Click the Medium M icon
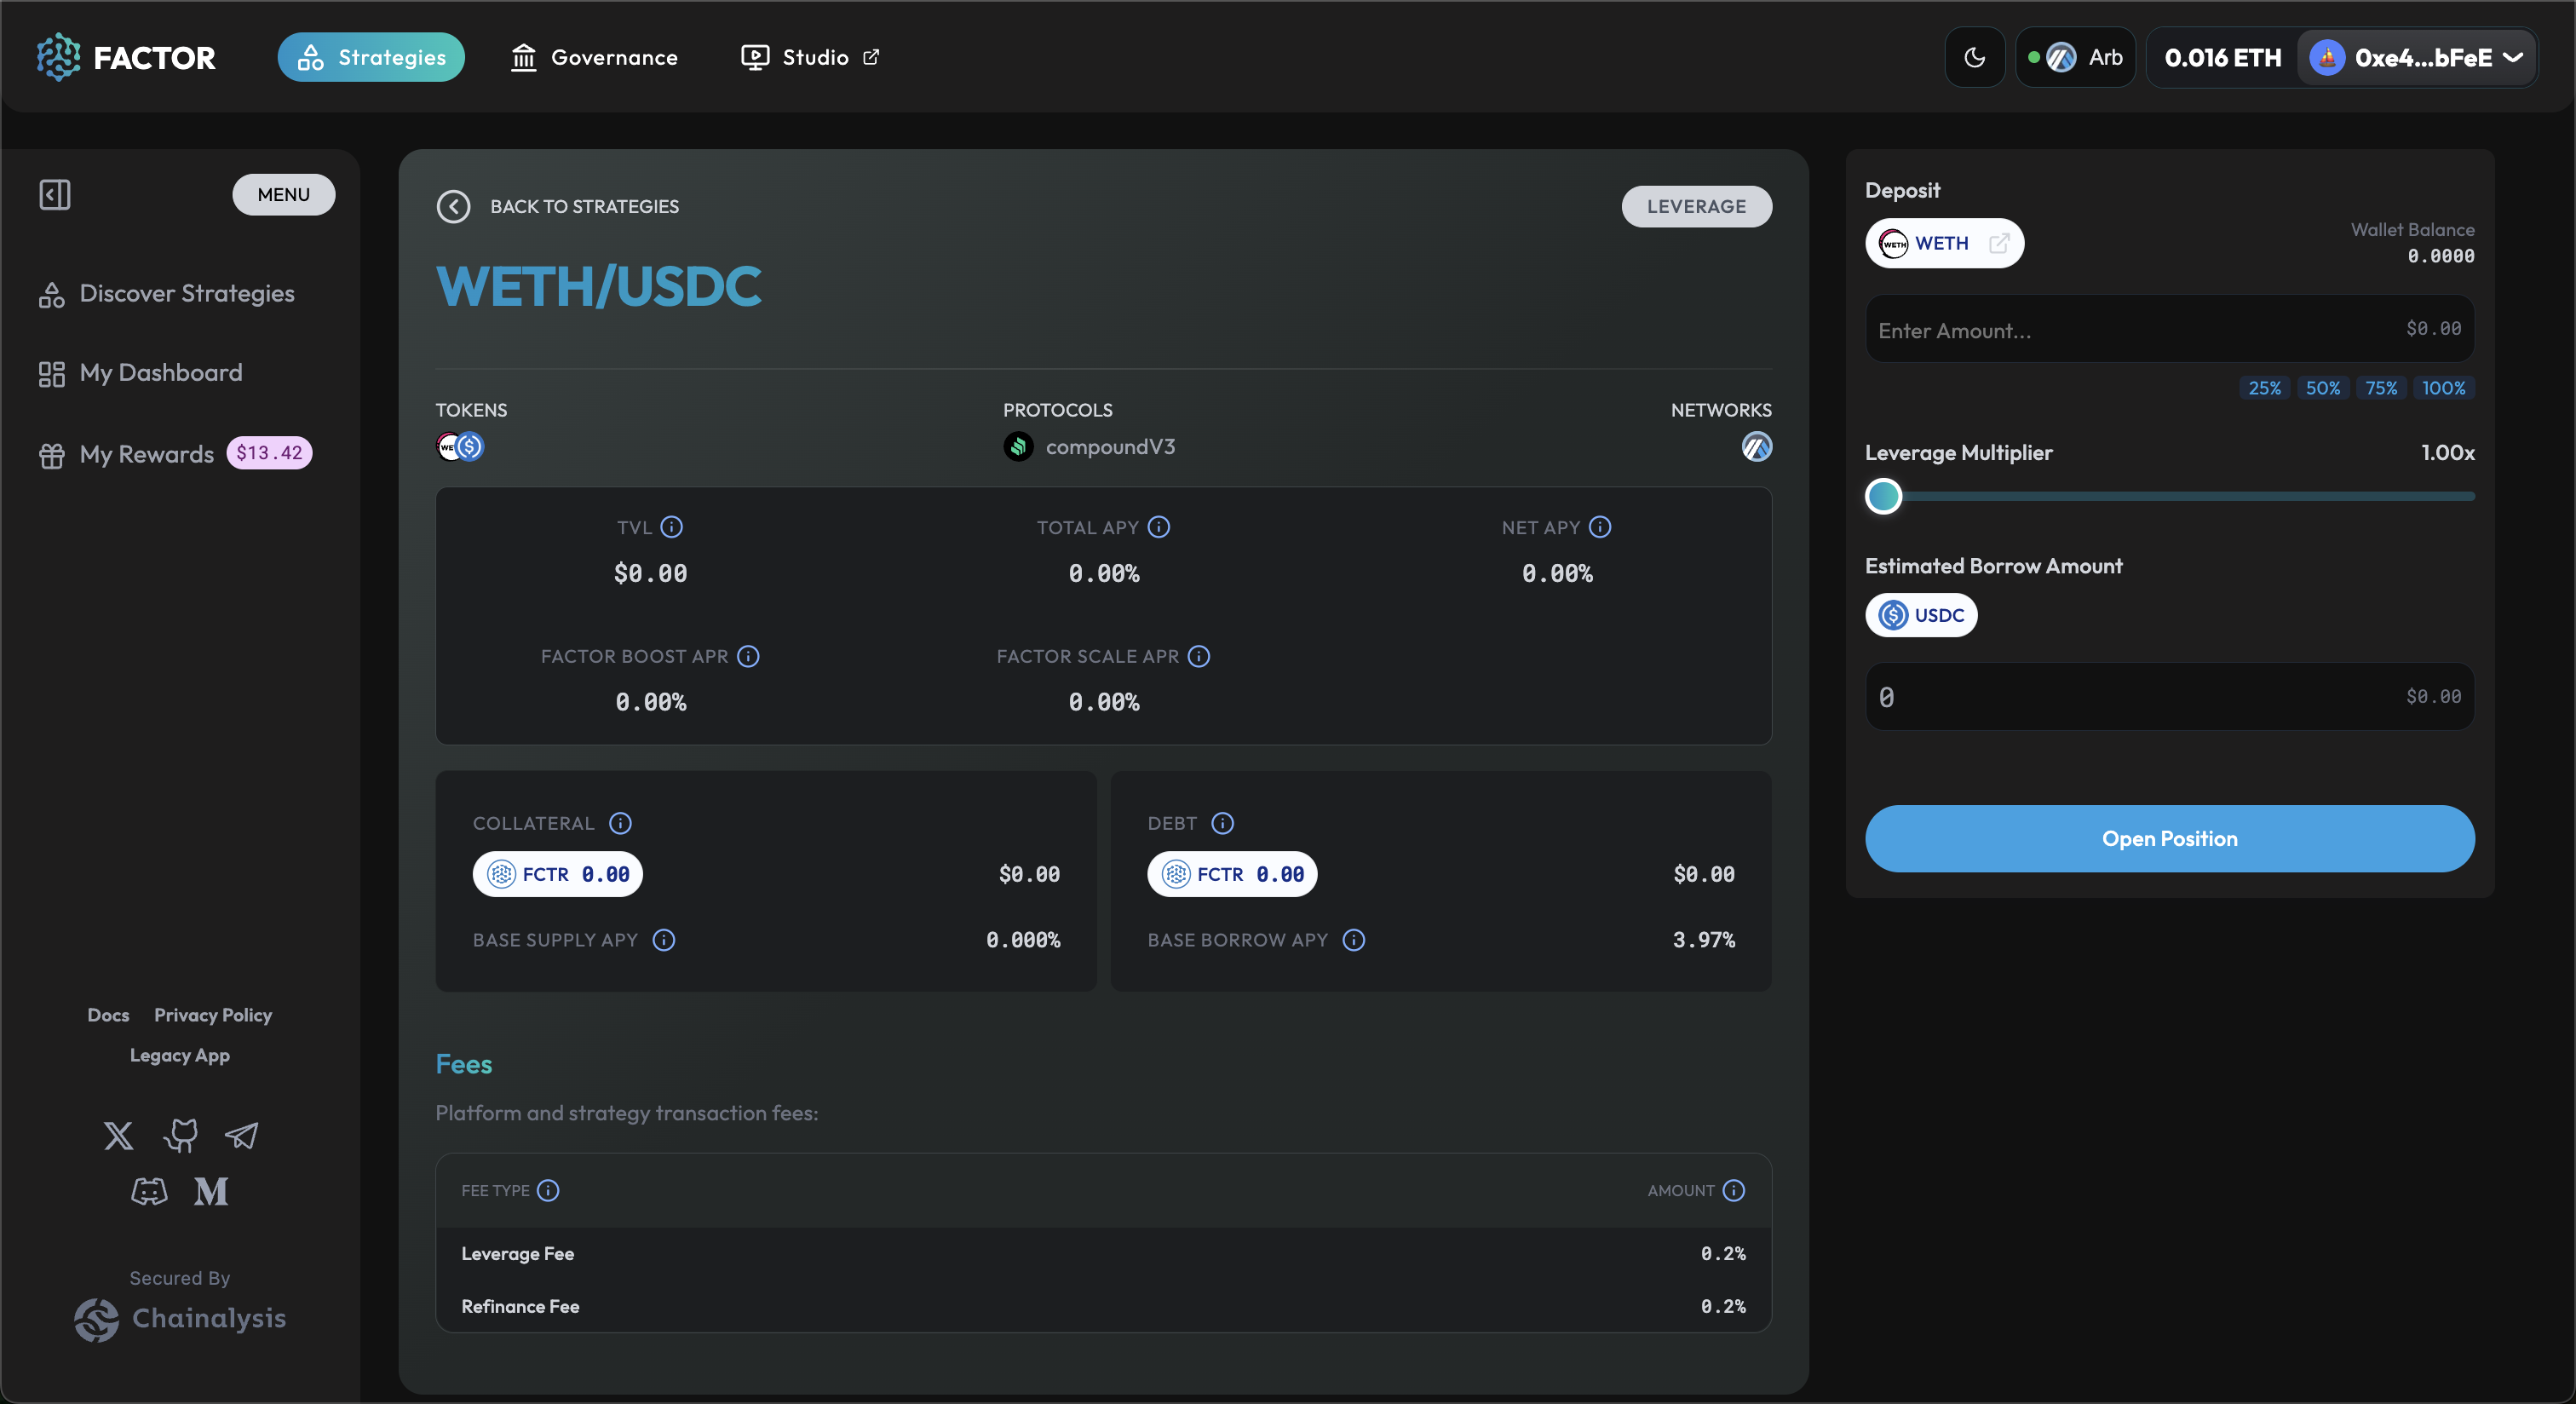 pyautogui.click(x=211, y=1191)
